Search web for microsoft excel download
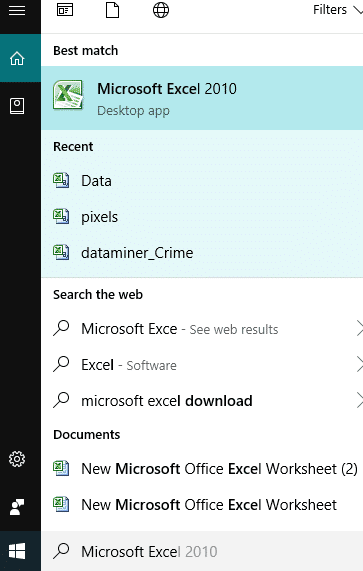The width and height of the screenshot is (363, 571). (x=202, y=401)
